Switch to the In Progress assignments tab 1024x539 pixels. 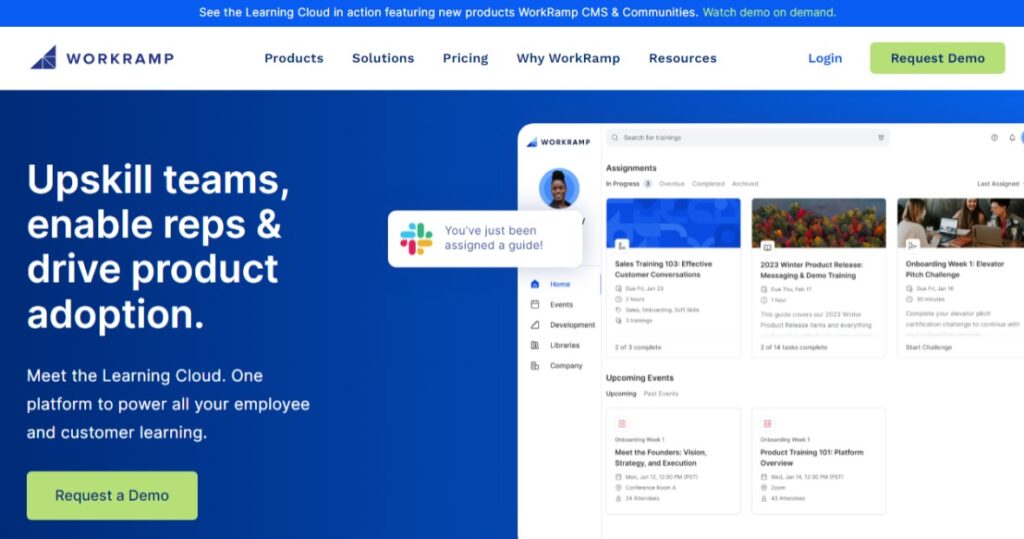[x=628, y=184]
